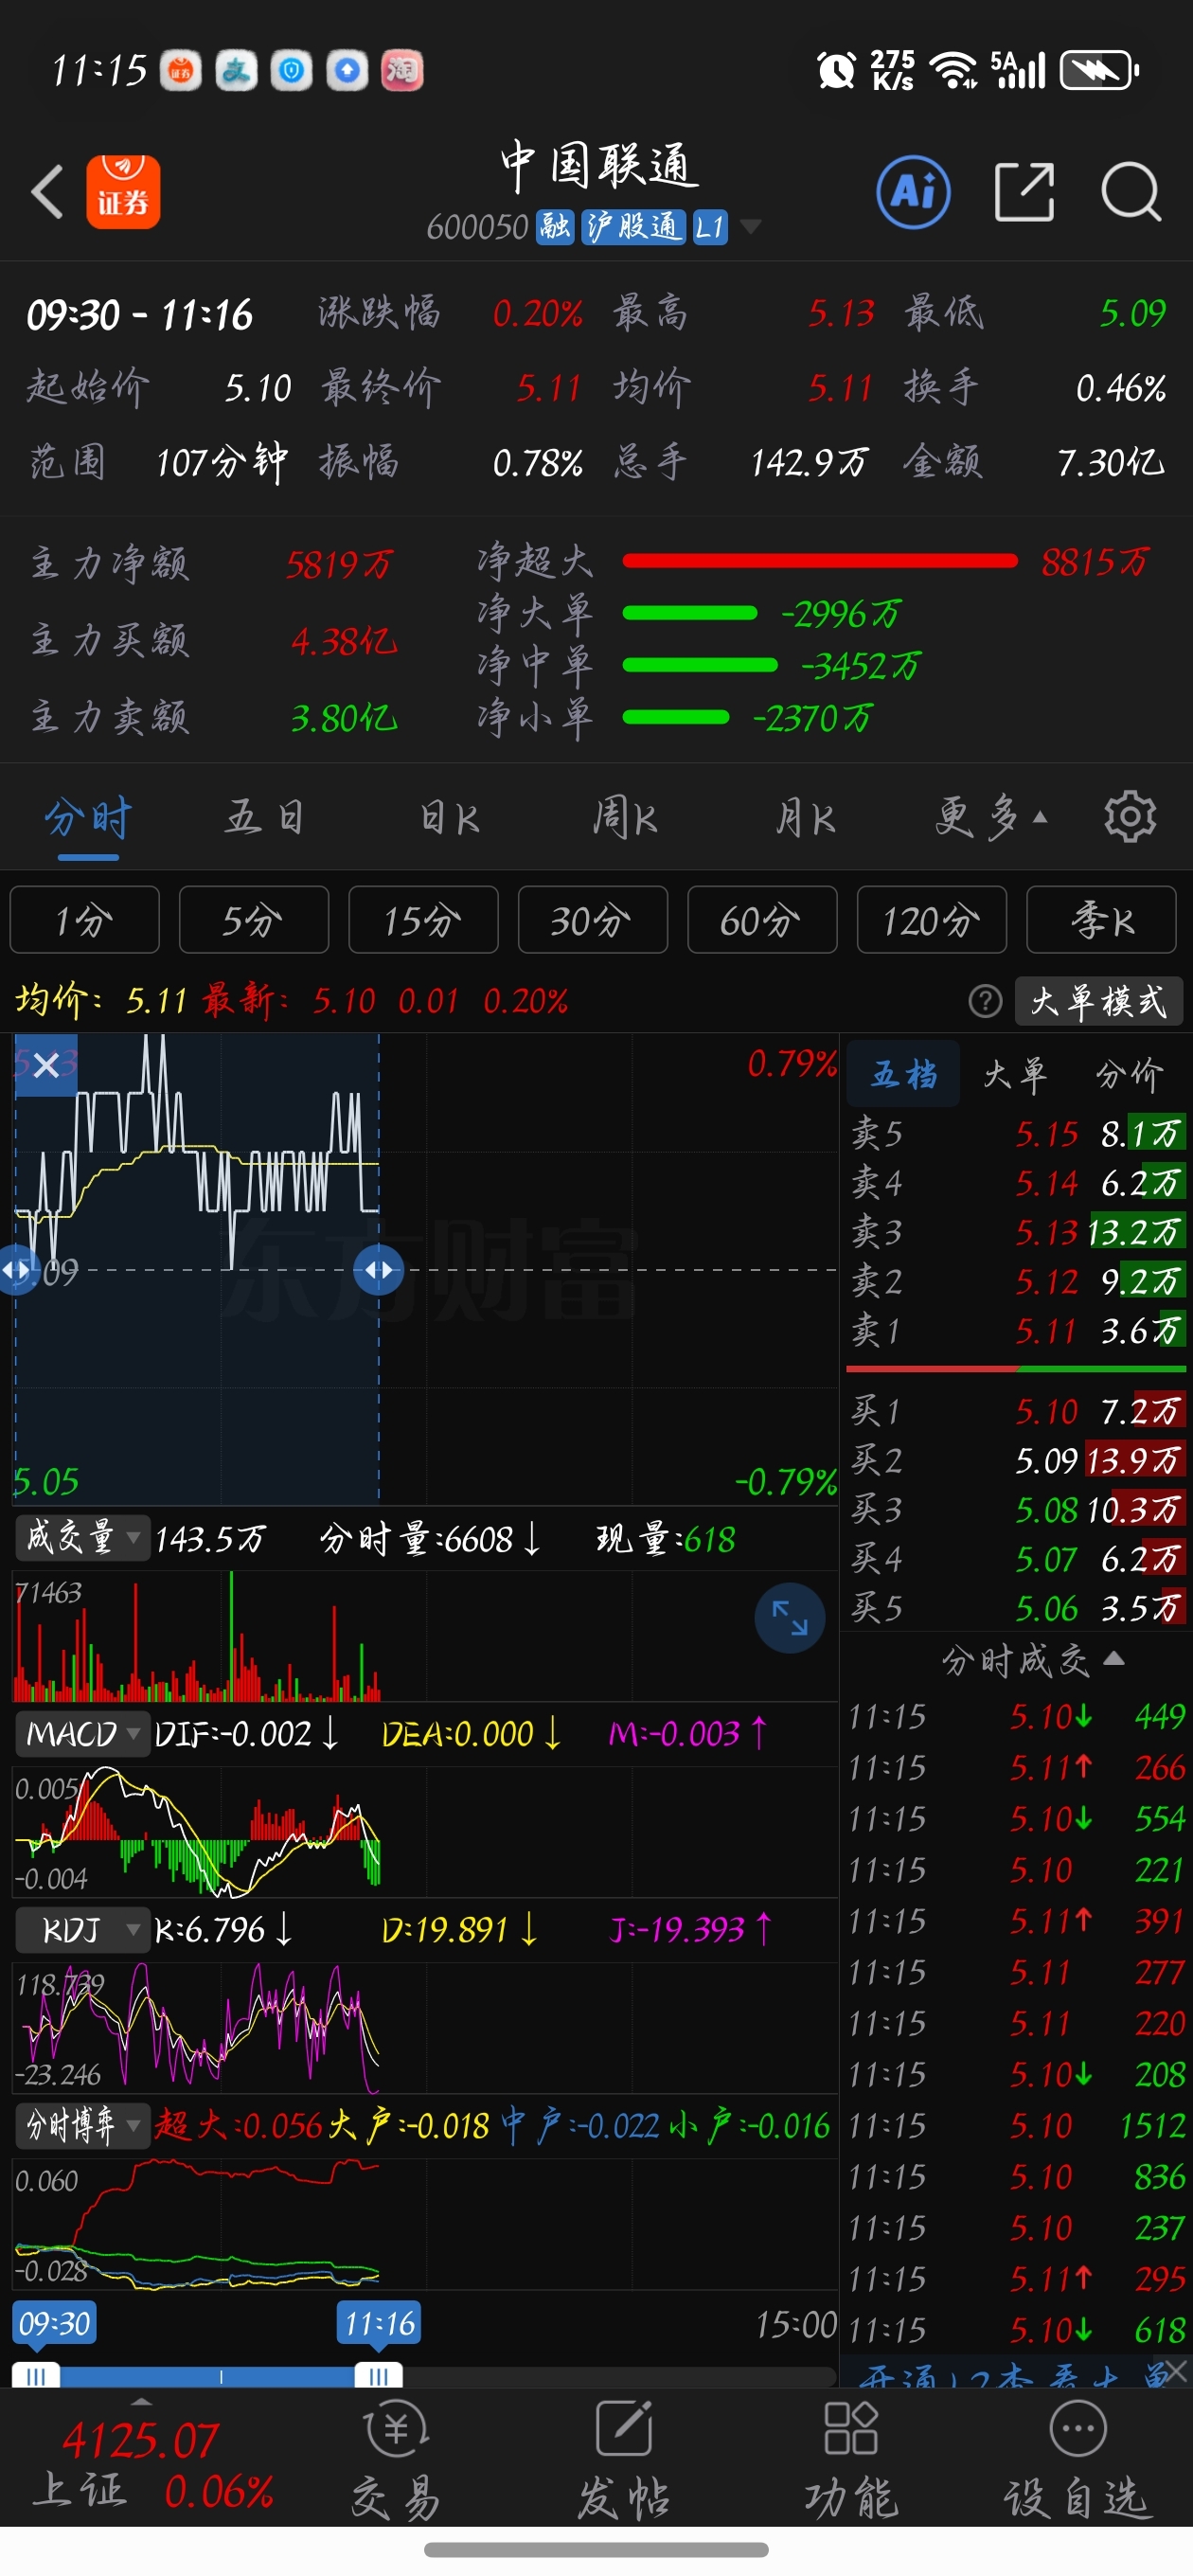Select the 买5 price row 5.06
Viewport: 1193px width, 2576px height.
coord(1016,1608)
